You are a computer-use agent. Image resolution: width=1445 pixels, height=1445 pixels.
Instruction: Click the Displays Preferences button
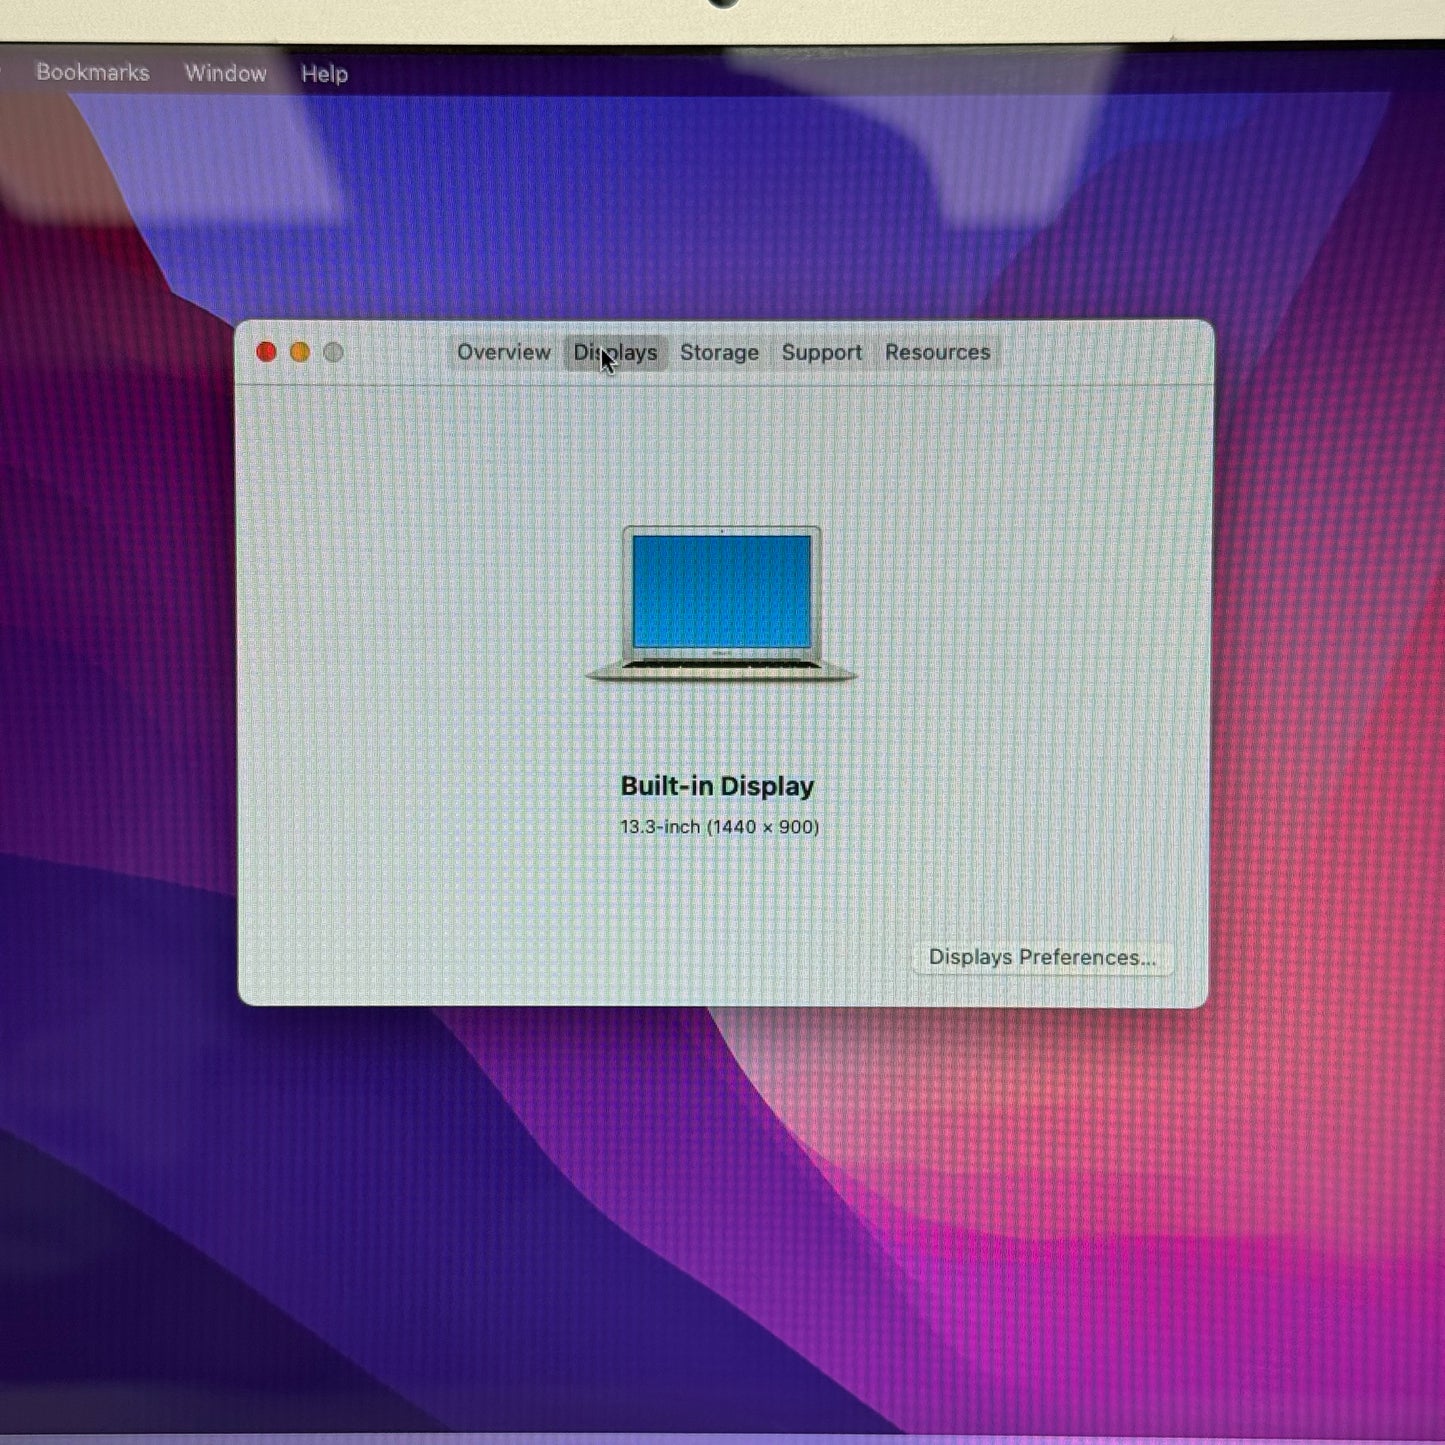tap(1042, 958)
